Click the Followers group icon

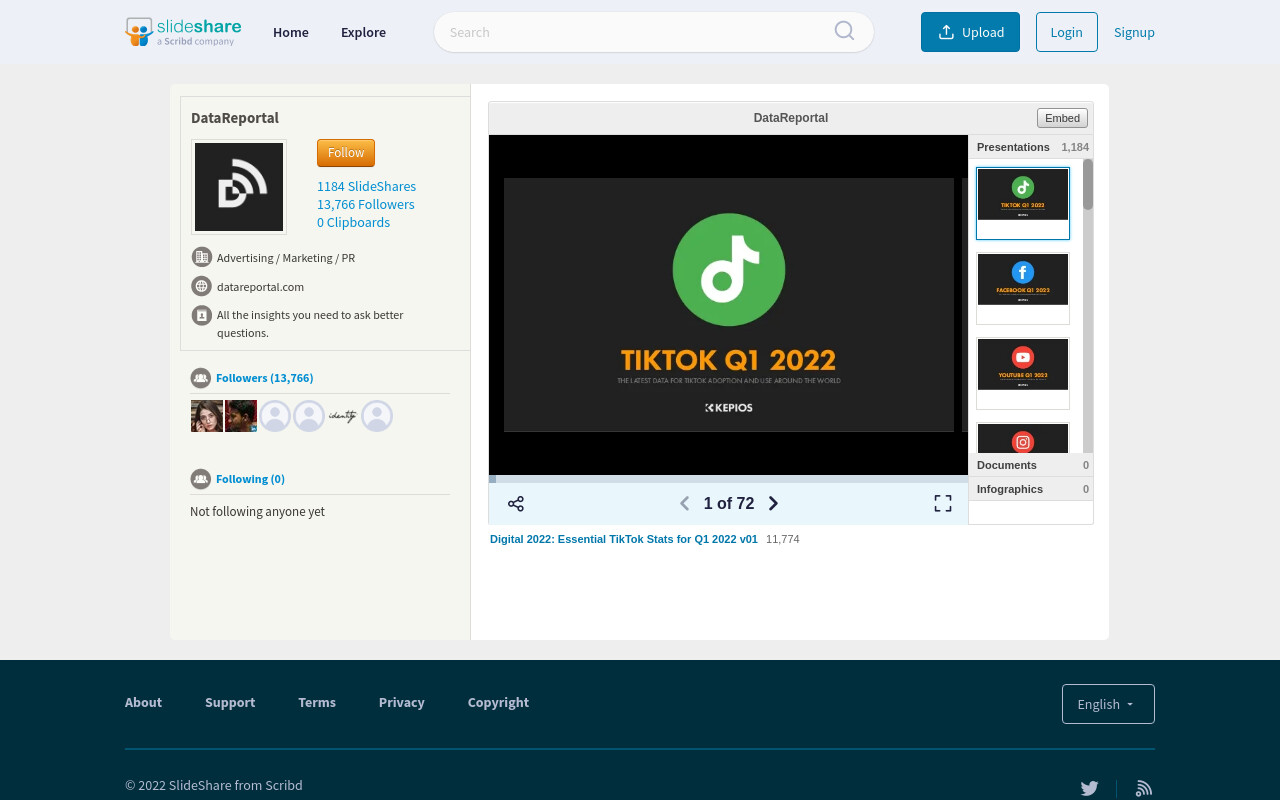pyautogui.click(x=201, y=378)
